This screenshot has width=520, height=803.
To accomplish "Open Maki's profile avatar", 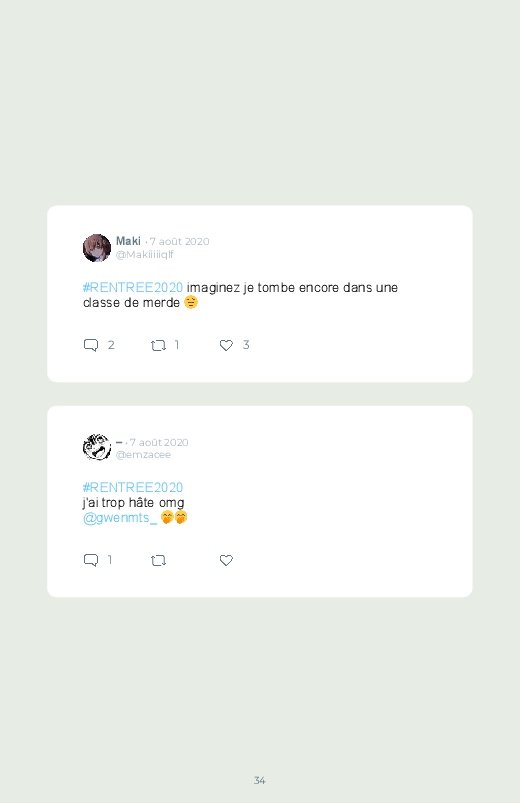I will tap(97, 248).
